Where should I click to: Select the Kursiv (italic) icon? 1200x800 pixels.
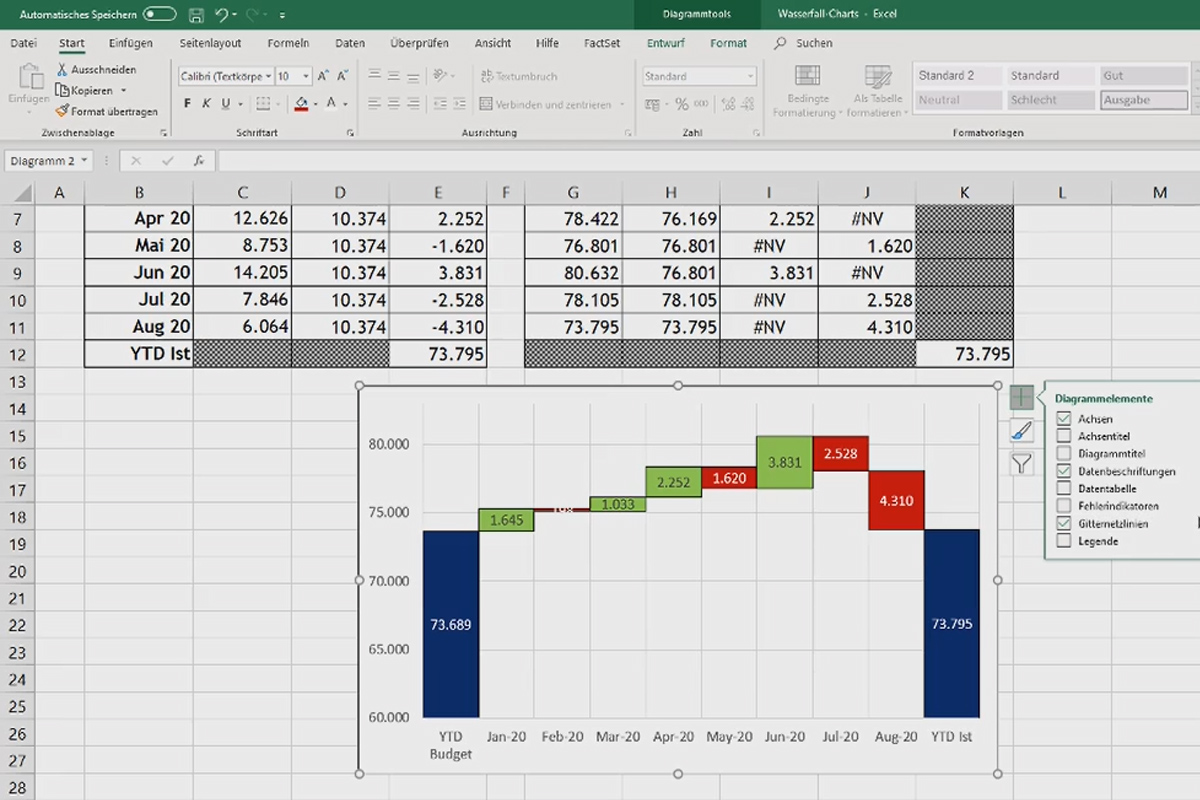coord(206,102)
